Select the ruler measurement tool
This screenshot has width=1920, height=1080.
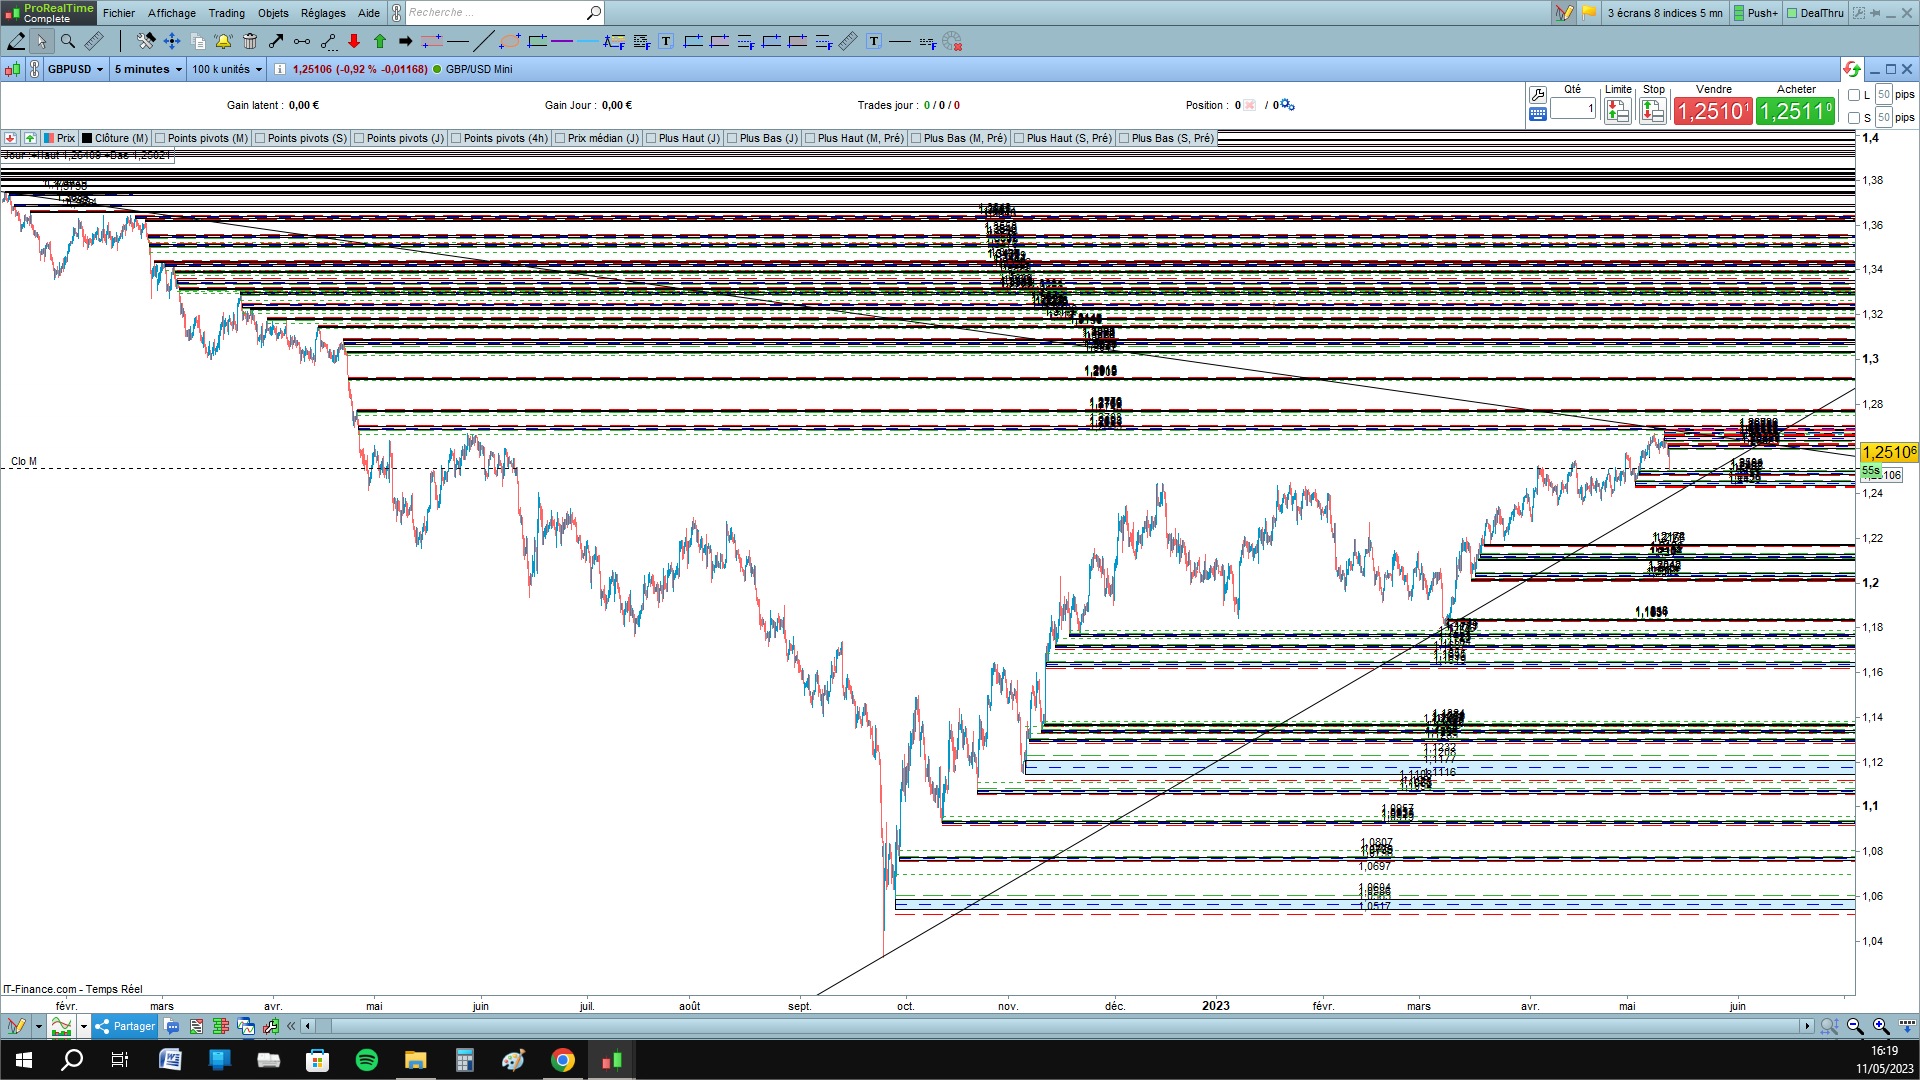94,41
